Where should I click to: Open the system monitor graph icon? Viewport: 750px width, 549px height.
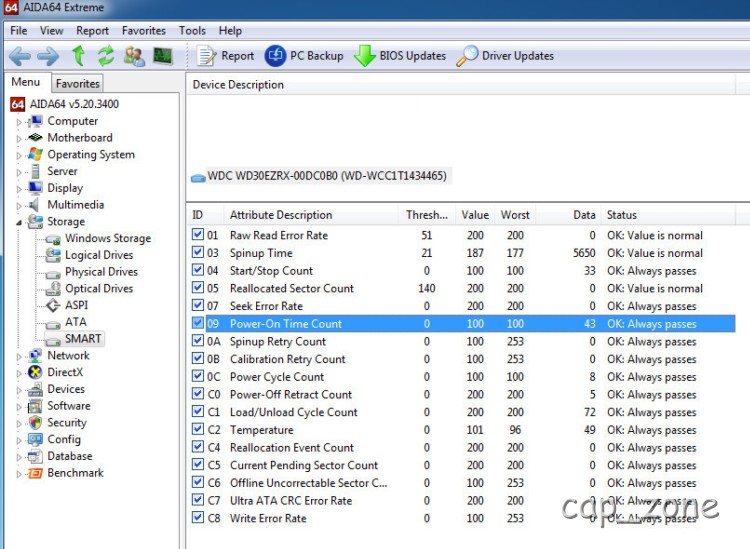[x=163, y=56]
